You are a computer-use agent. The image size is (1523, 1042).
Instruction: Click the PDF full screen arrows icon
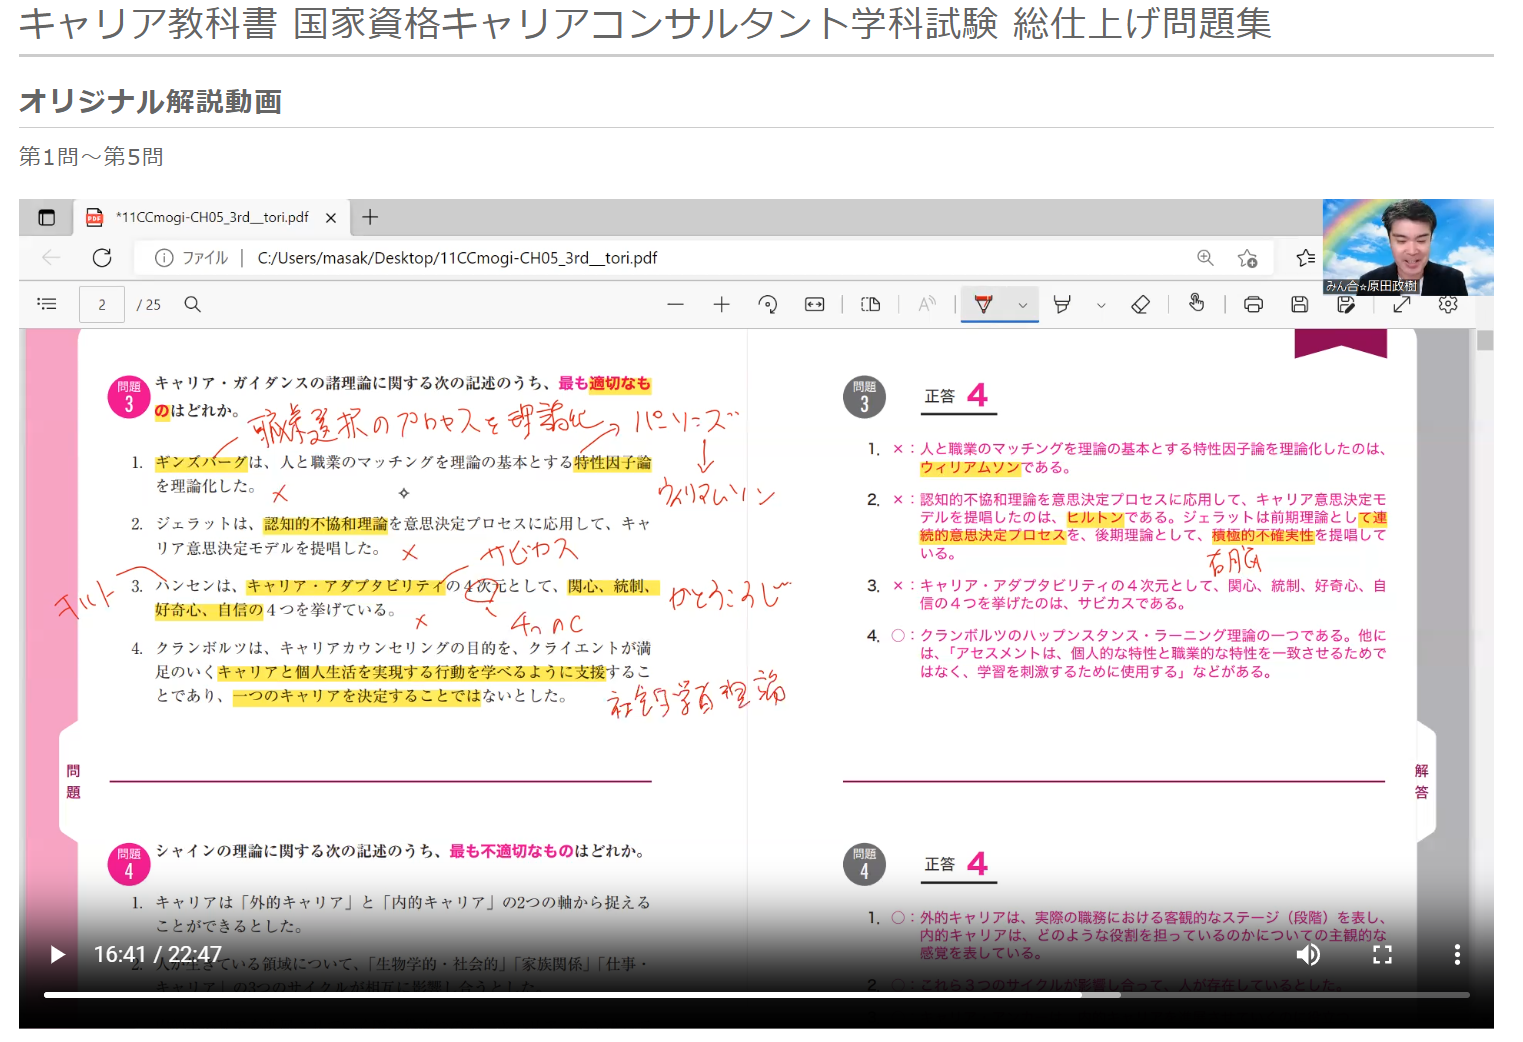click(x=1401, y=304)
